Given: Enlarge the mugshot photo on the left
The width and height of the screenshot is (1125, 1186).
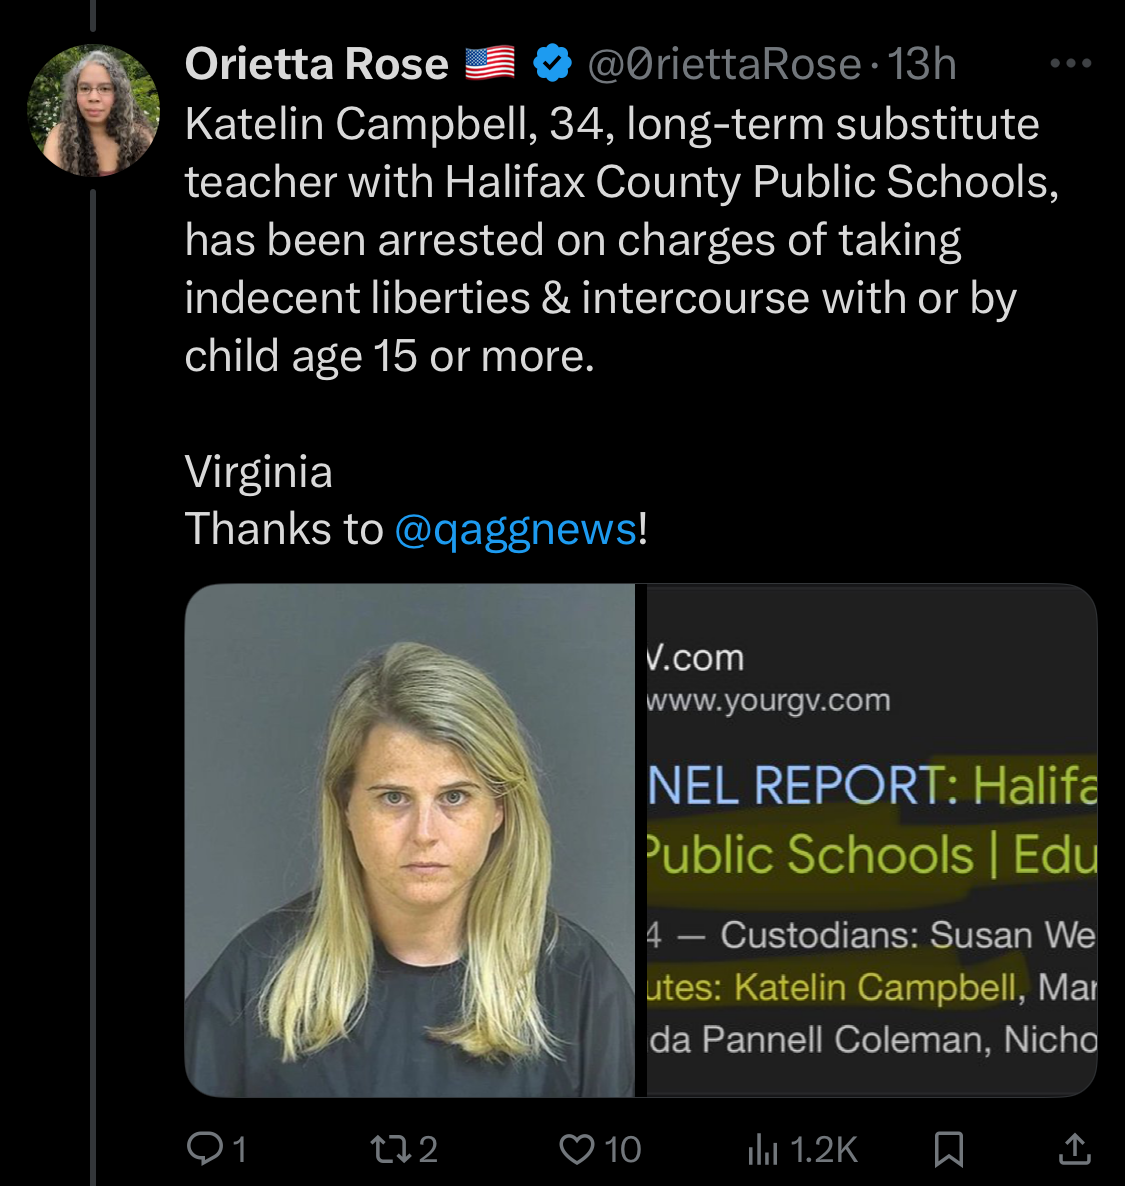Looking at the screenshot, I should tap(410, 840).
